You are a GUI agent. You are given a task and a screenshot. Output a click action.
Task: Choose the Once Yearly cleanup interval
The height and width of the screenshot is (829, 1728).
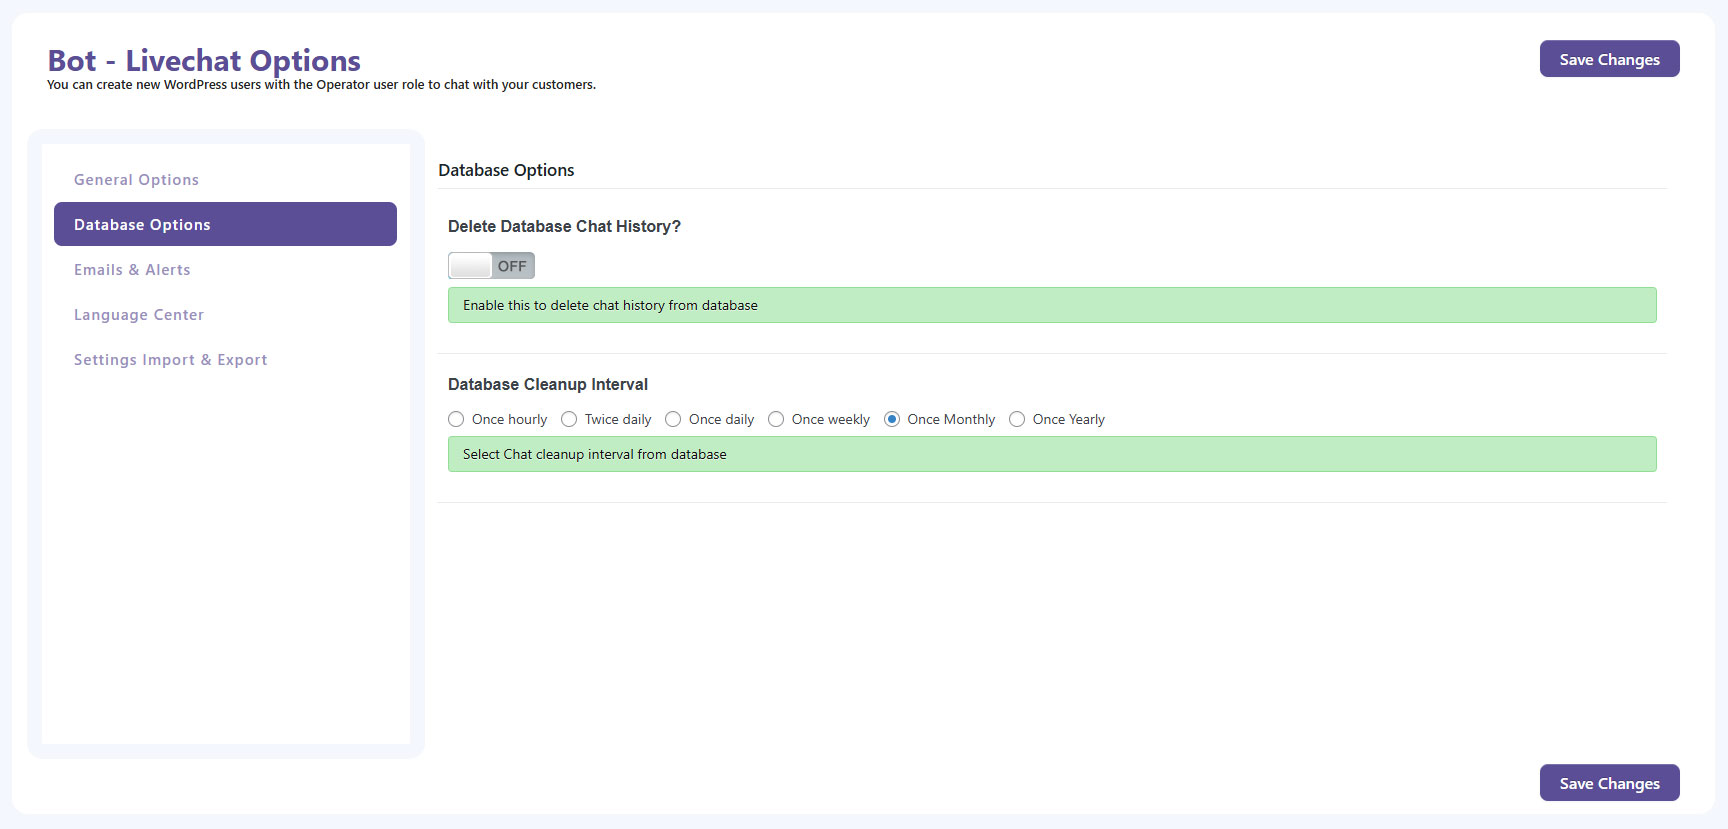pyautogui.click(x=1017, y=419)
